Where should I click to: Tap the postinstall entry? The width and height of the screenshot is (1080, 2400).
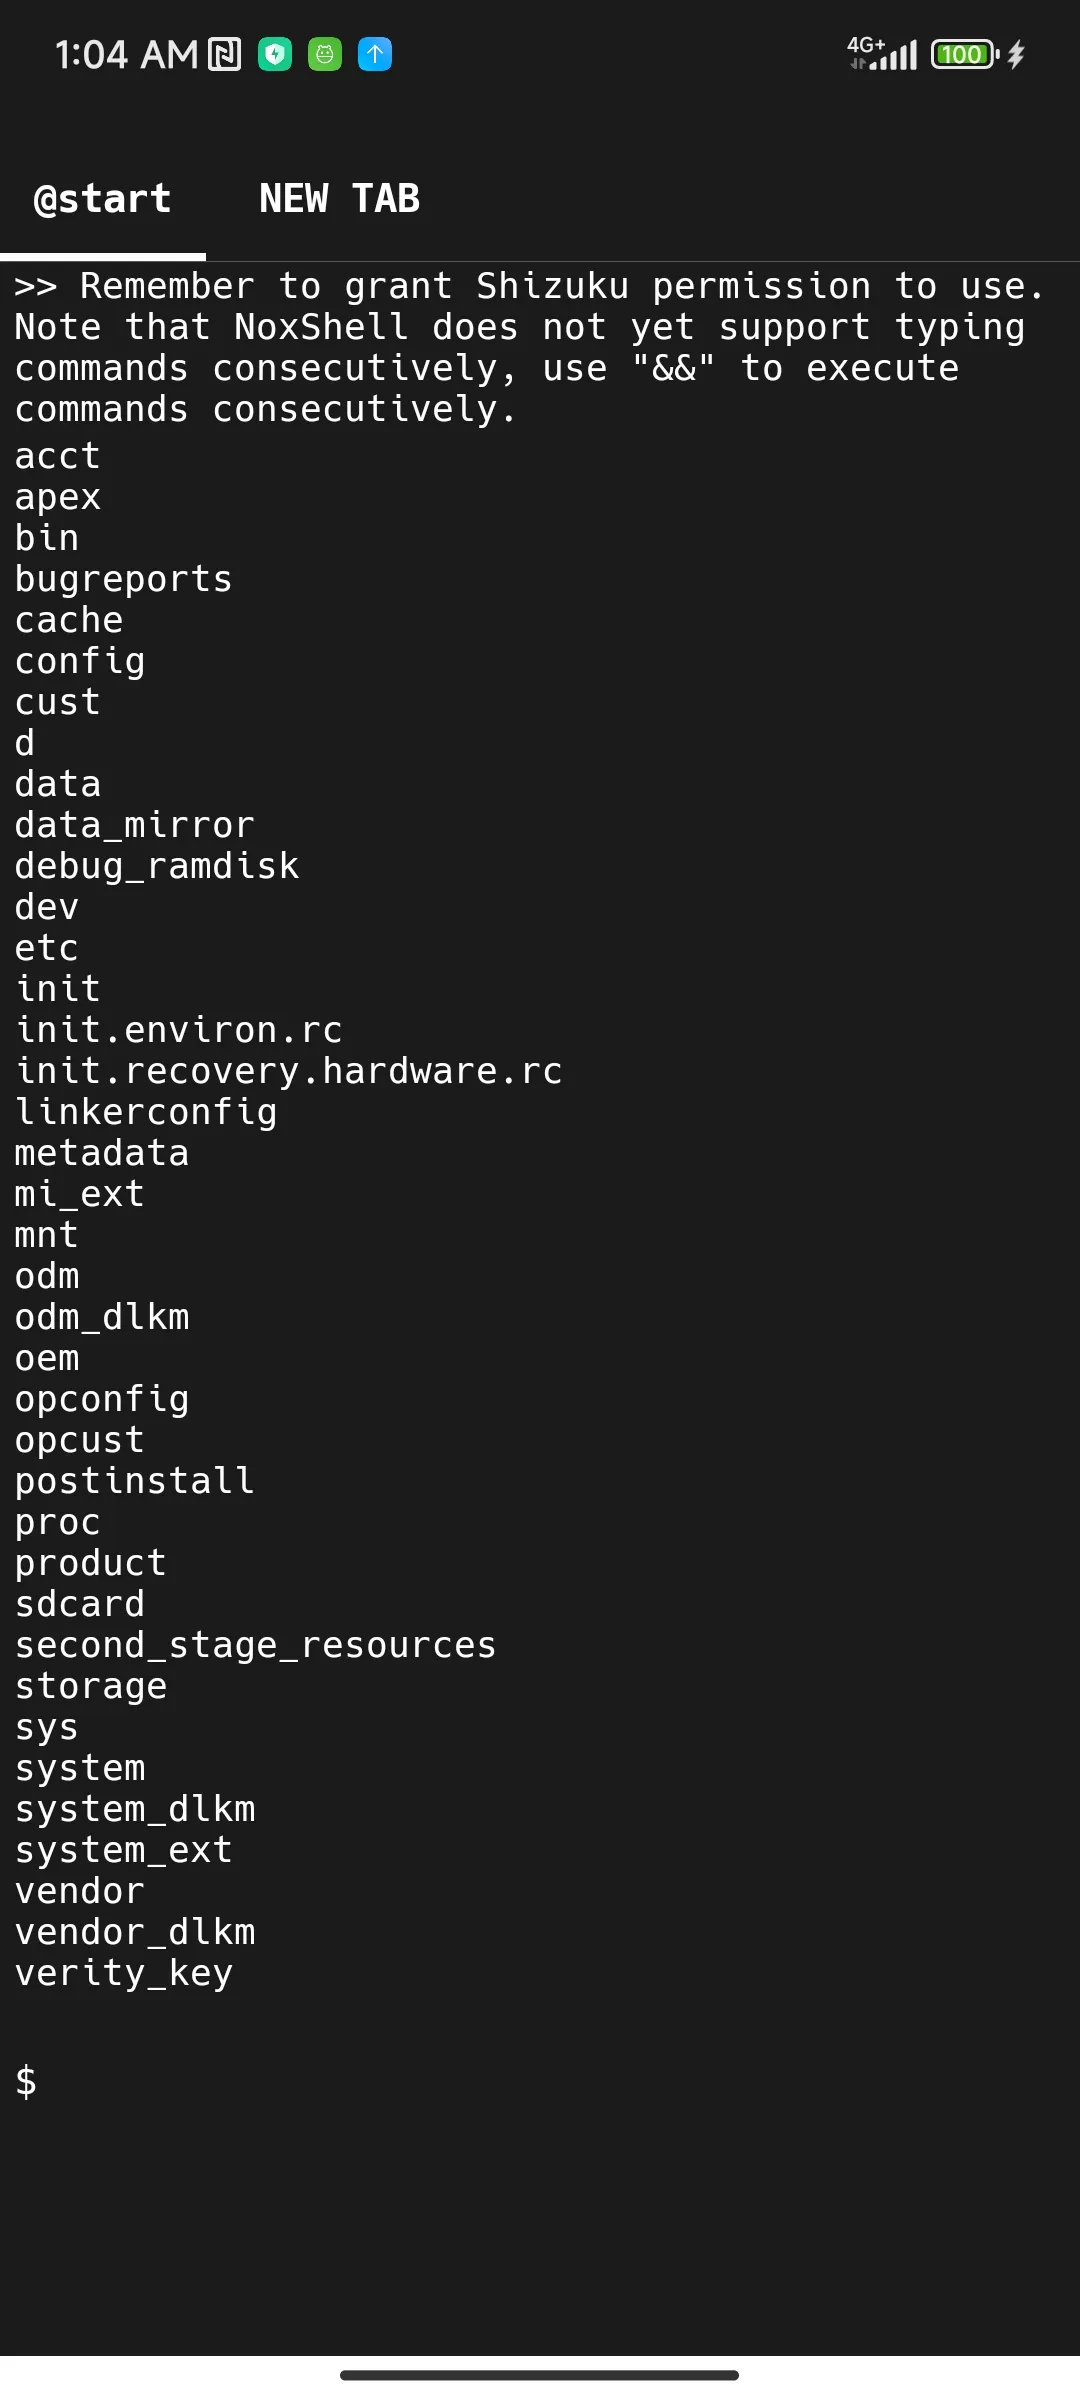135,1481
